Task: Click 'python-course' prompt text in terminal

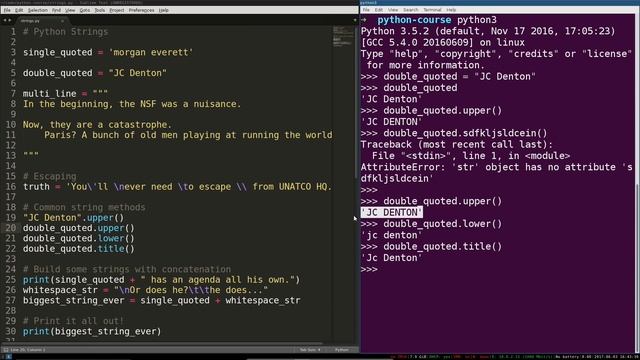Action: point(414,20)
